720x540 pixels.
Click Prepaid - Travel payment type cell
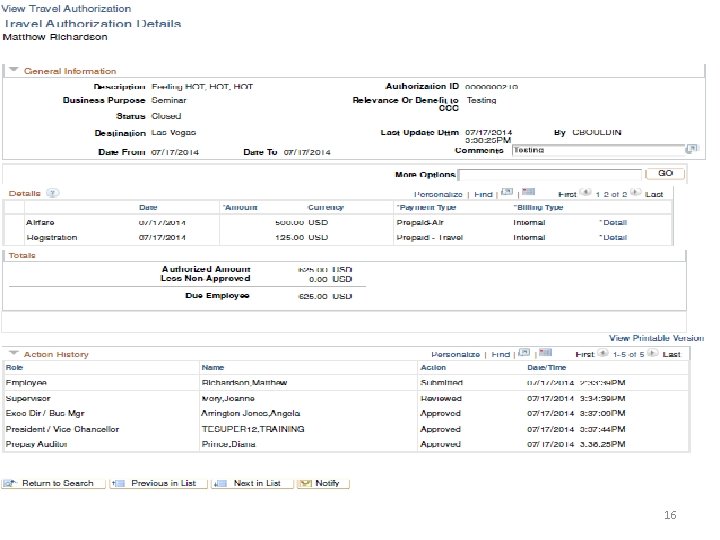(x=430, y=237)
